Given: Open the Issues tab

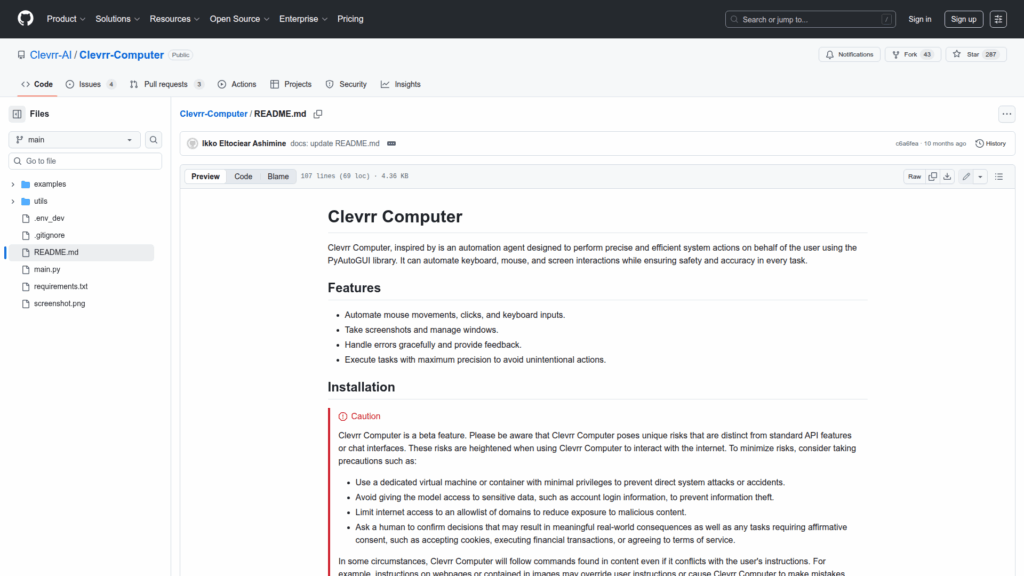Looking at the screenshot, I should tap(91, 84).
